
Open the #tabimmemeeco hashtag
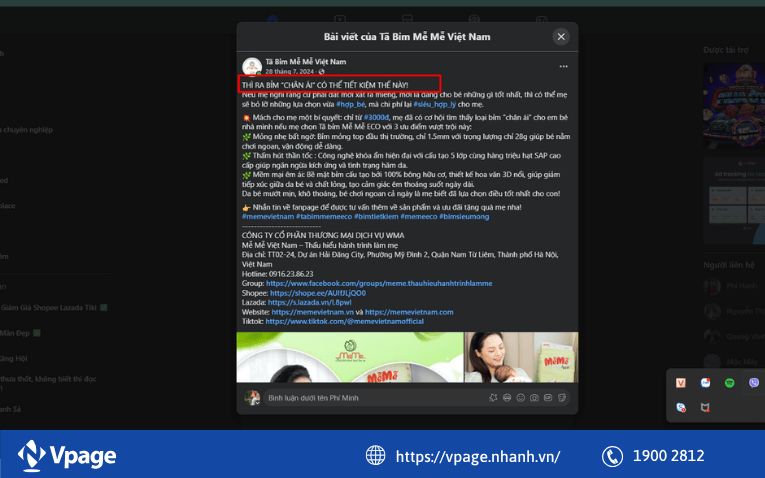(324, 217)
